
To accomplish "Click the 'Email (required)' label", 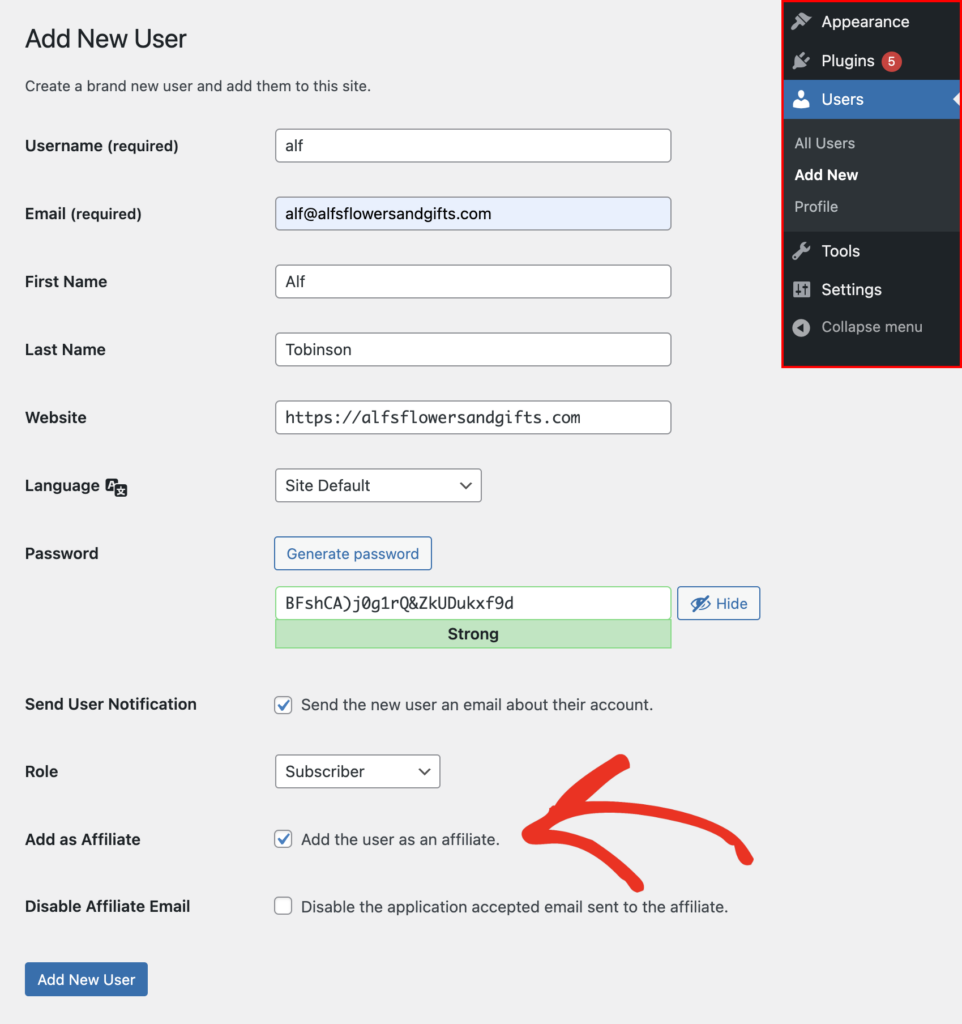I will 83,214.
